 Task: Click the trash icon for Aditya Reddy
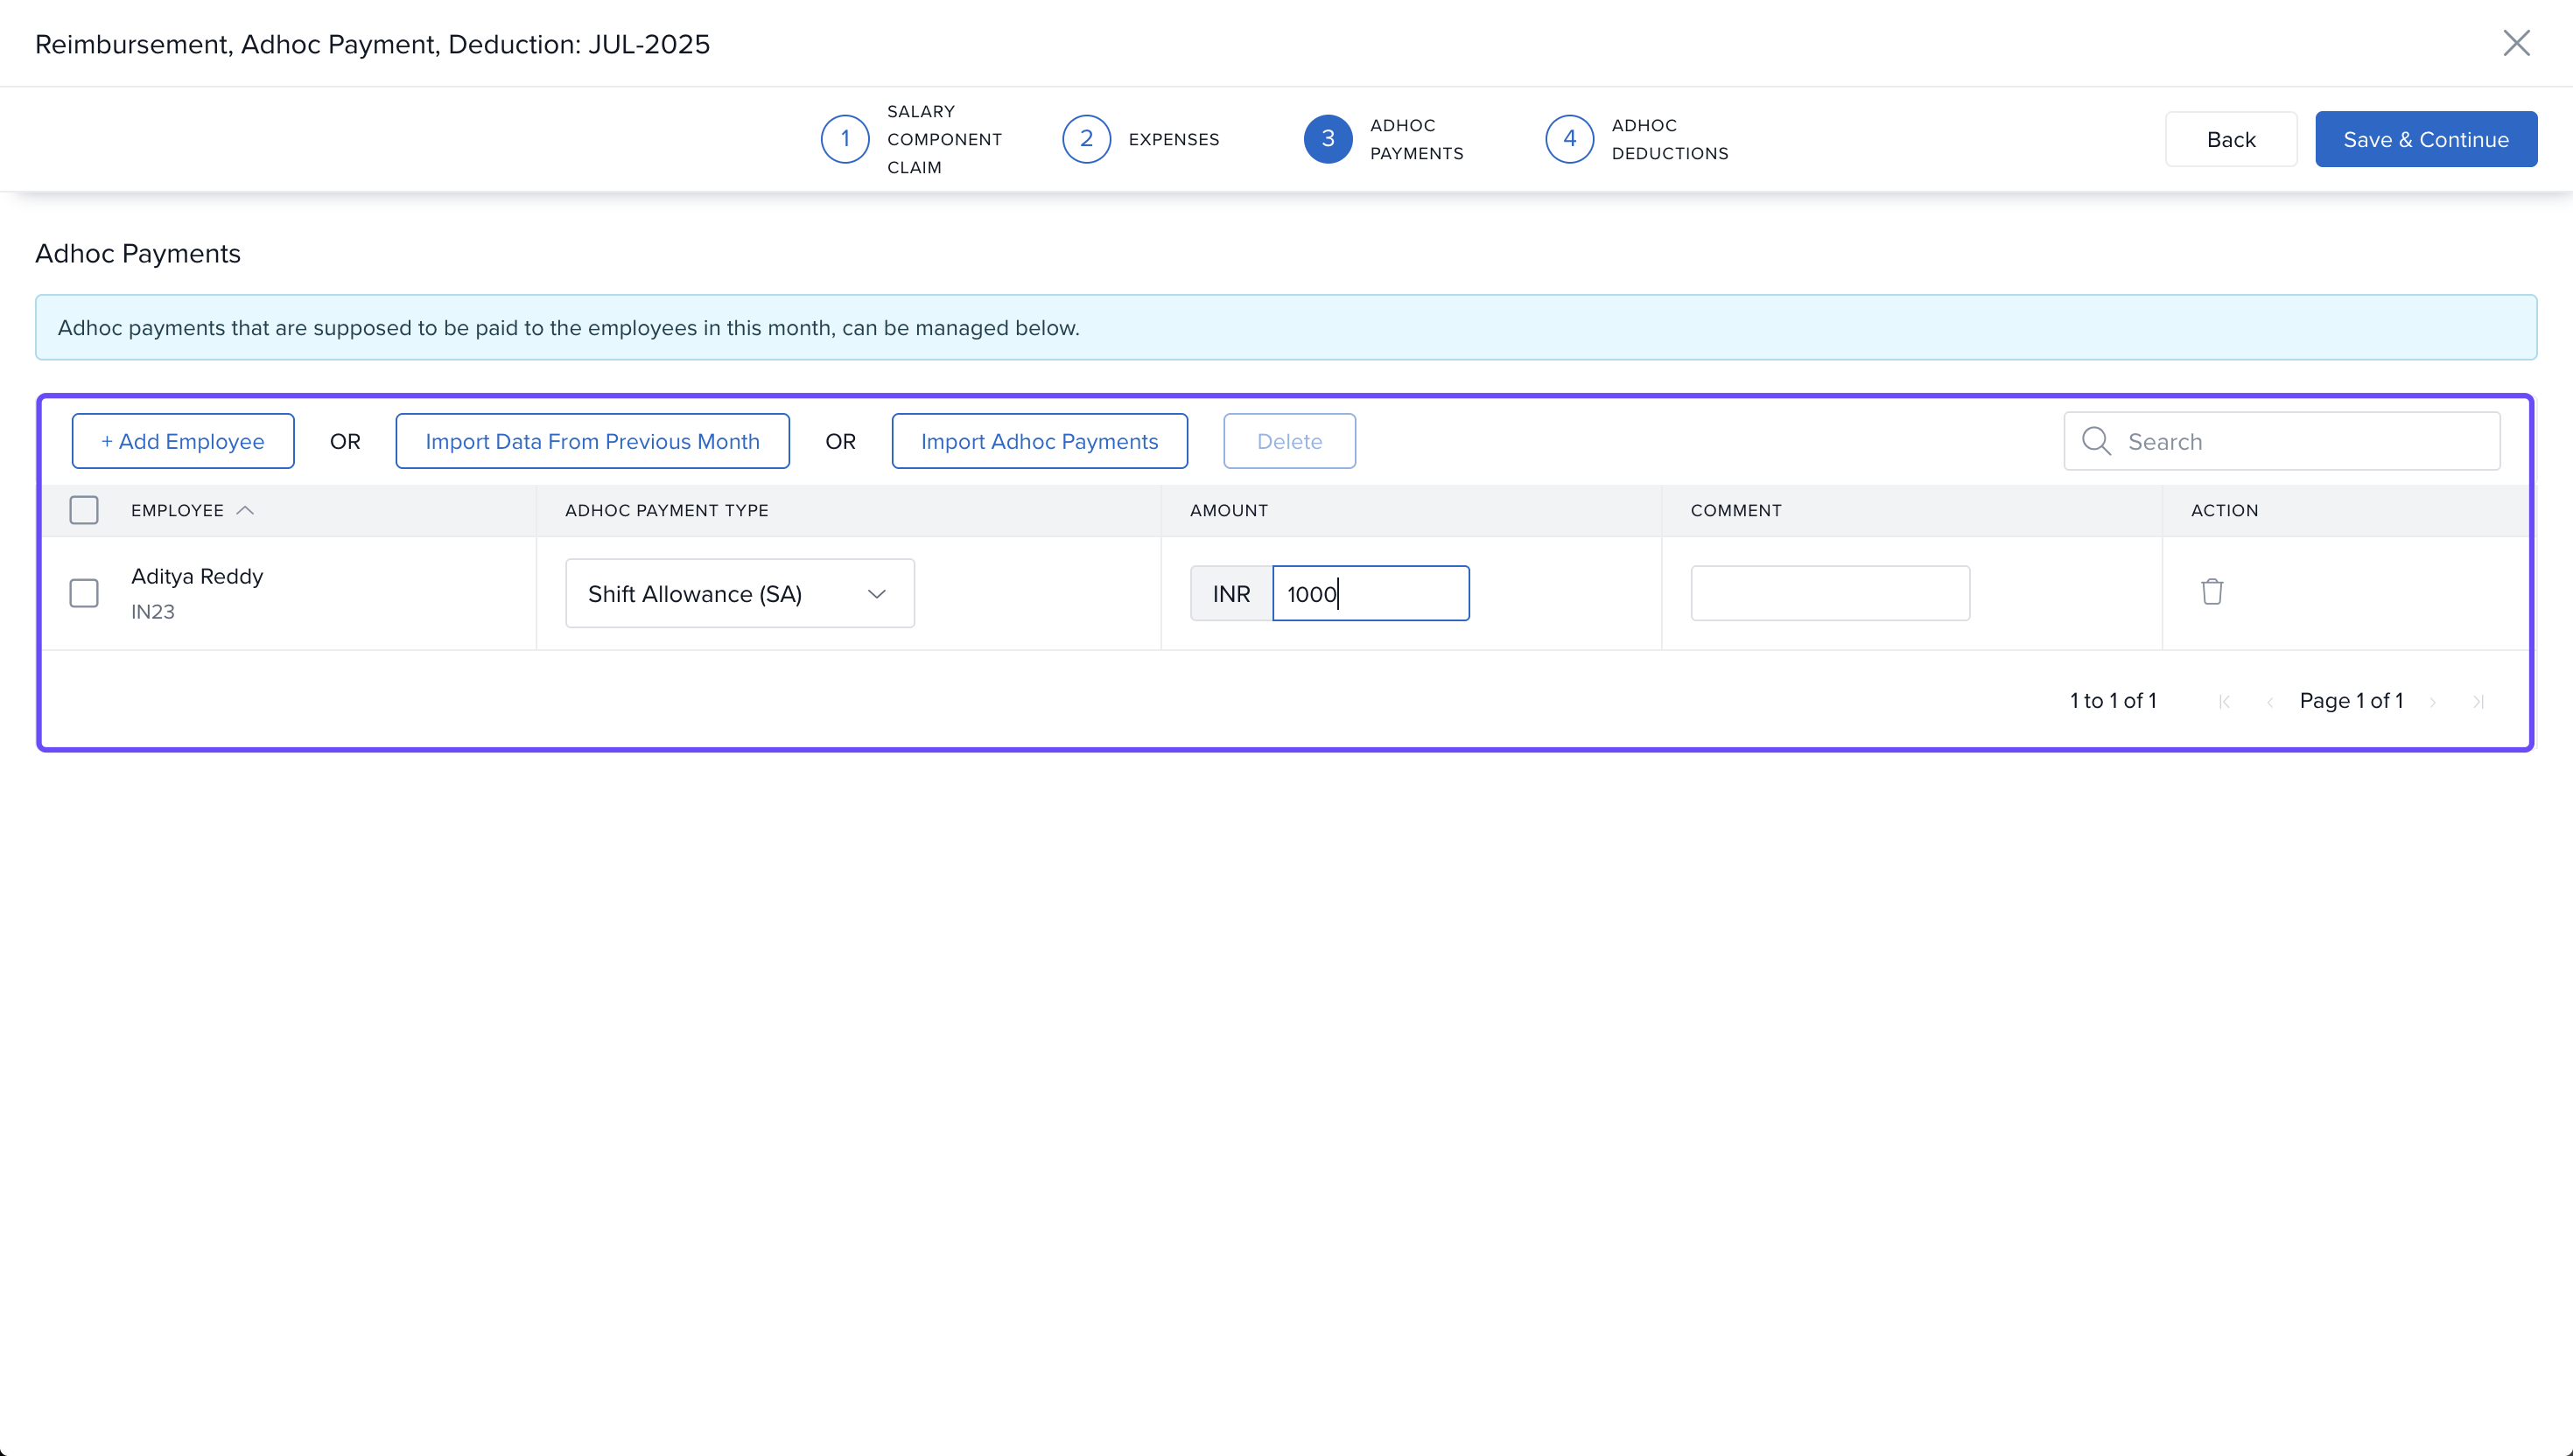pyautogui.click(x=2211, y=592)
